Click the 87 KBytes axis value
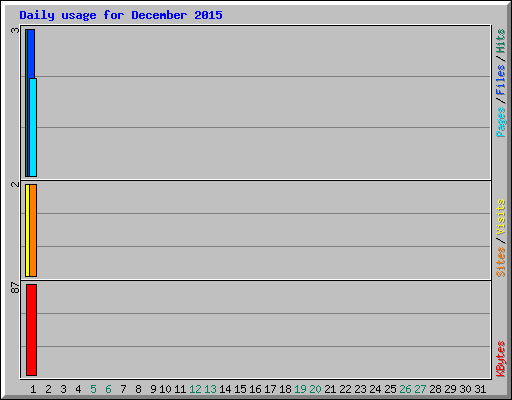The image size is (512, 400). tap(15, 288)
